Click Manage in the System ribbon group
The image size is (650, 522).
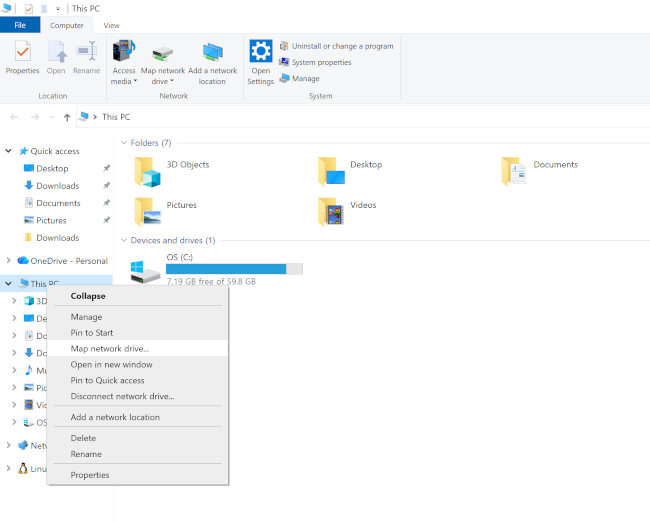299,78
